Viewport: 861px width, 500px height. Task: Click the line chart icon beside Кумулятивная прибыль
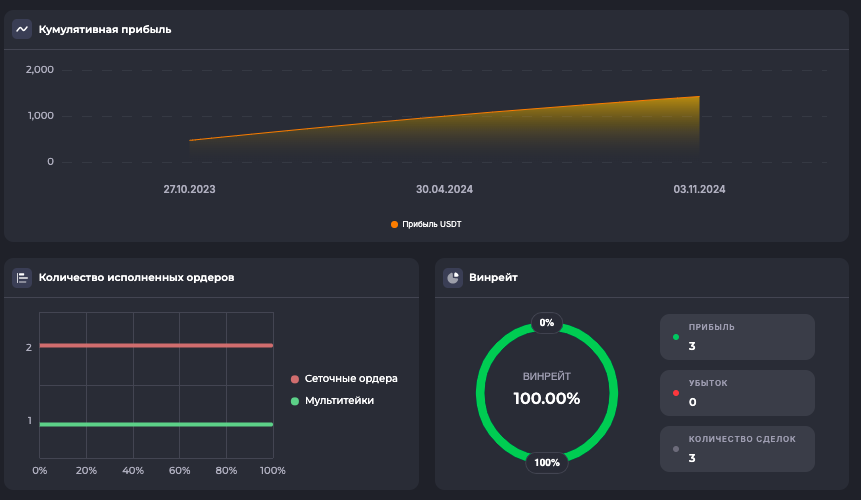point(22,29)
